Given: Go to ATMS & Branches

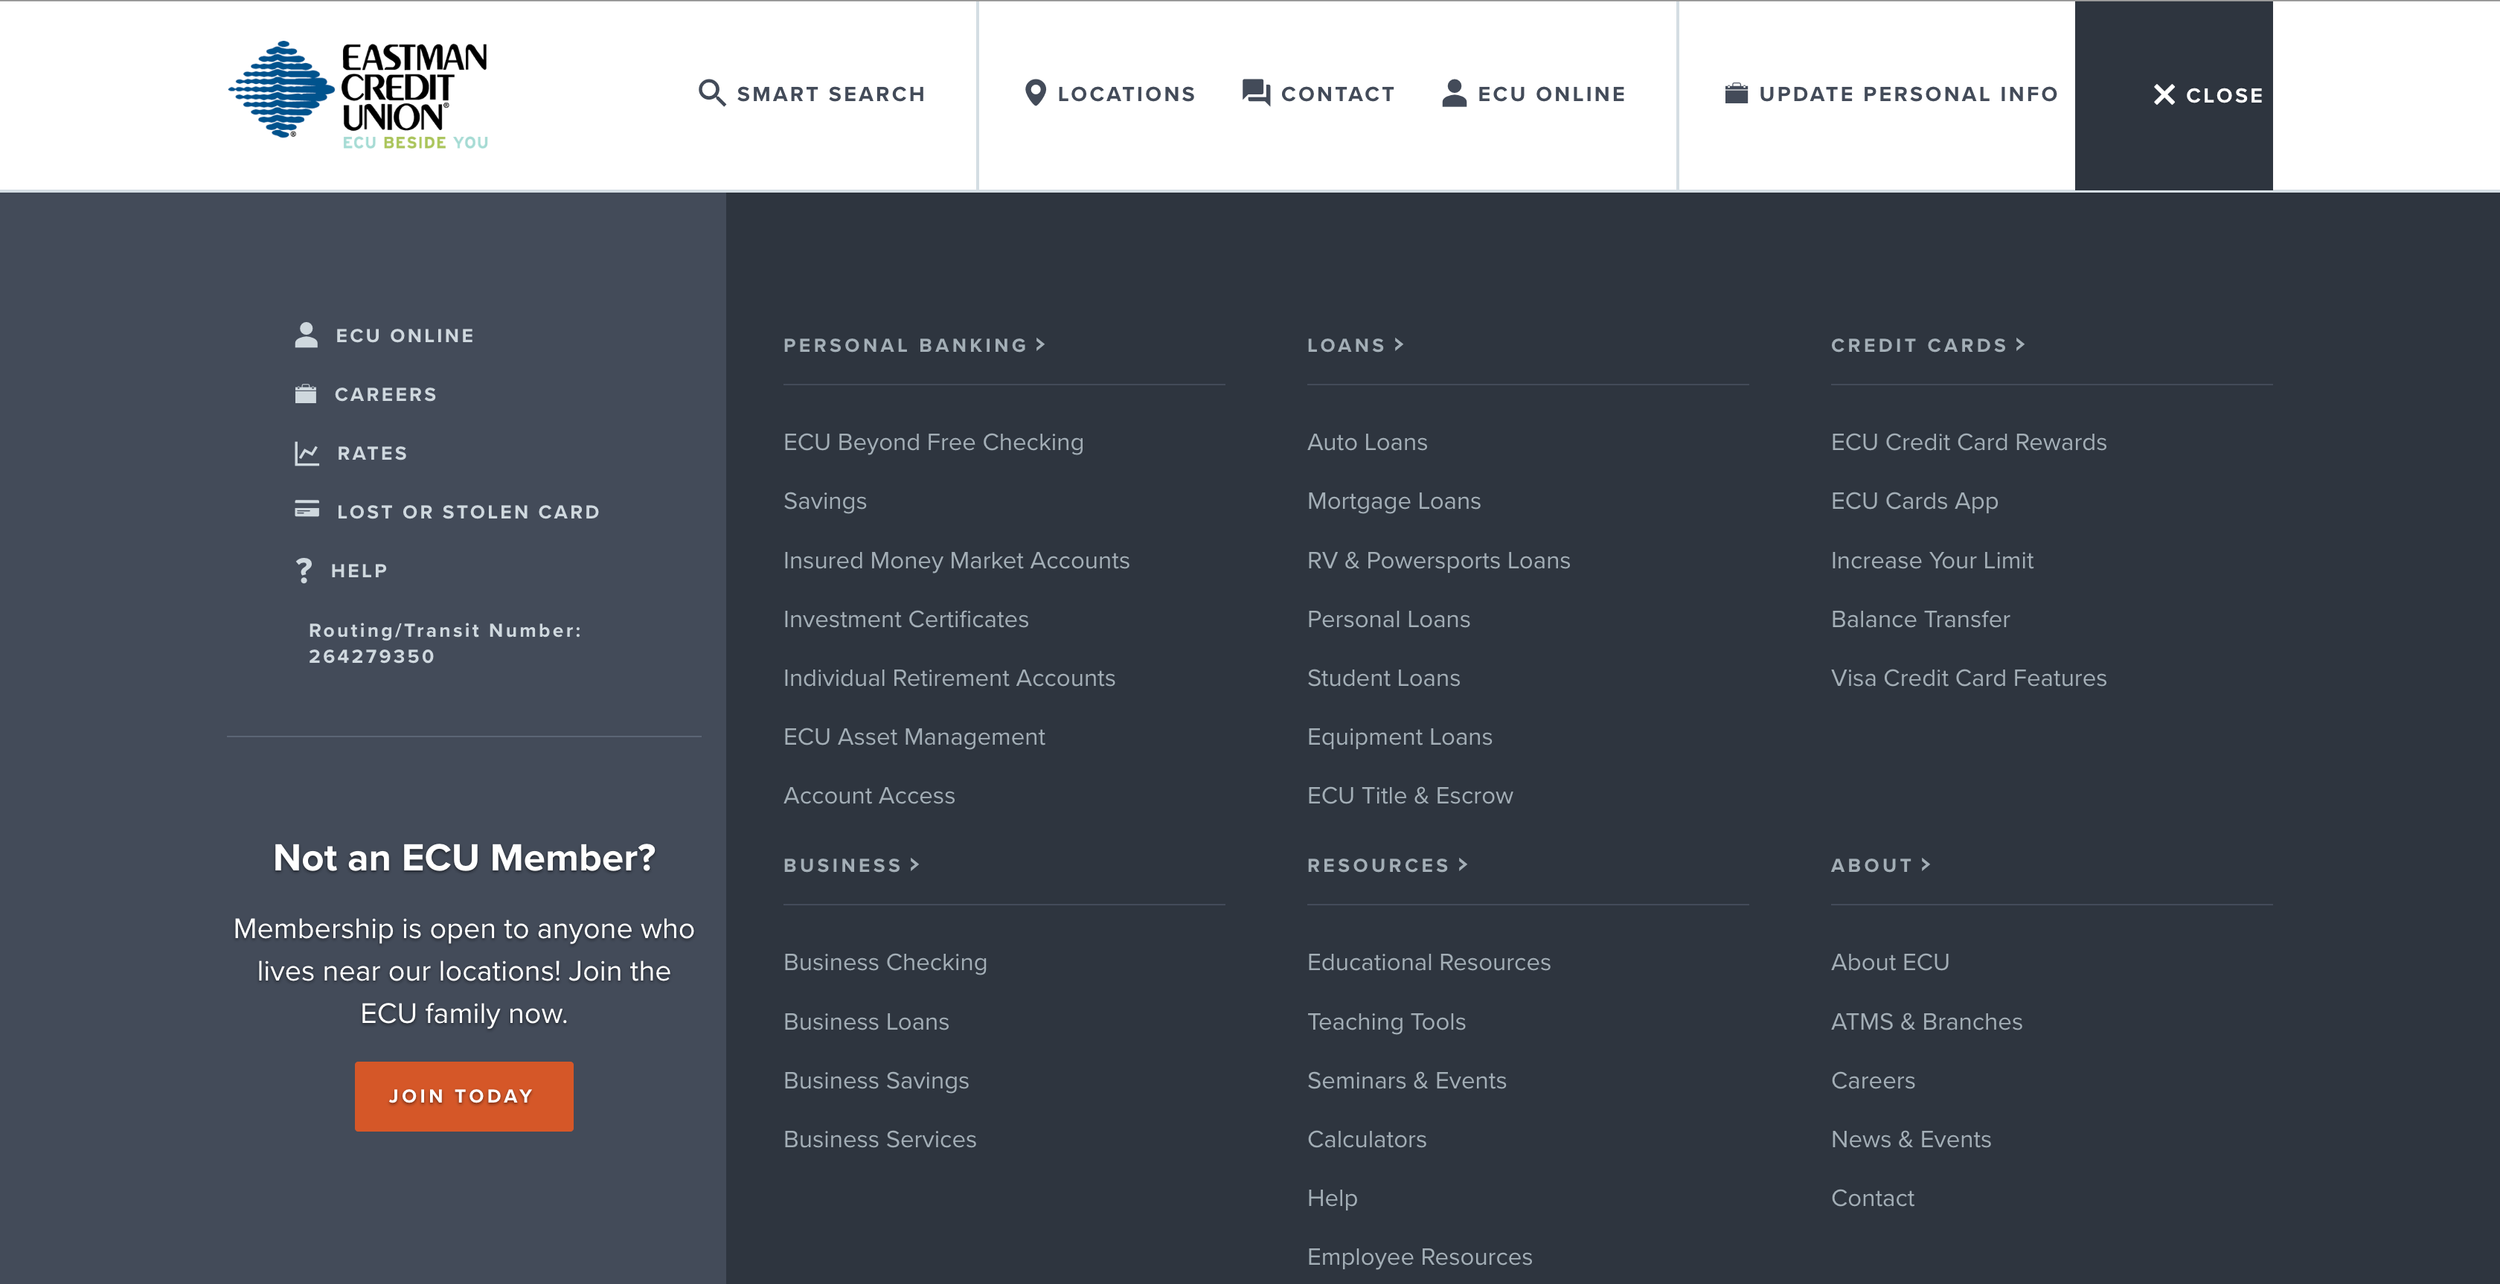Looking at the screenshot, I should (1926, 1022).
